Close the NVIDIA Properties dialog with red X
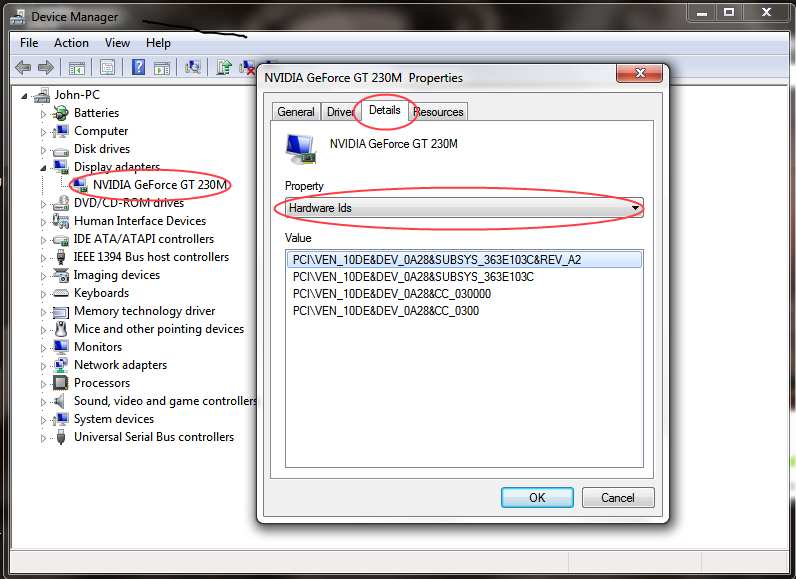The width and height of the screenshot is (796, 579). pyautogui.click(x=640, y=74)
